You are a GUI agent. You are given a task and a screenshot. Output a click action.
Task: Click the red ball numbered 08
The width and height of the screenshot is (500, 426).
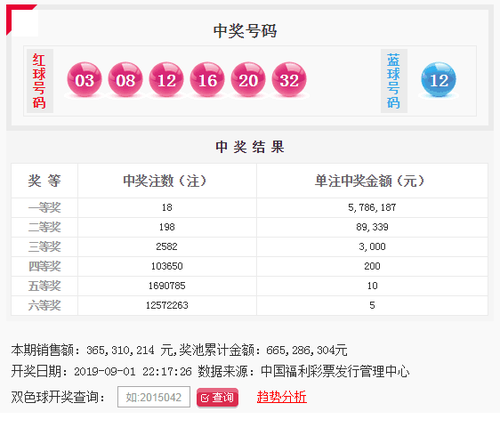pos(125,79)
